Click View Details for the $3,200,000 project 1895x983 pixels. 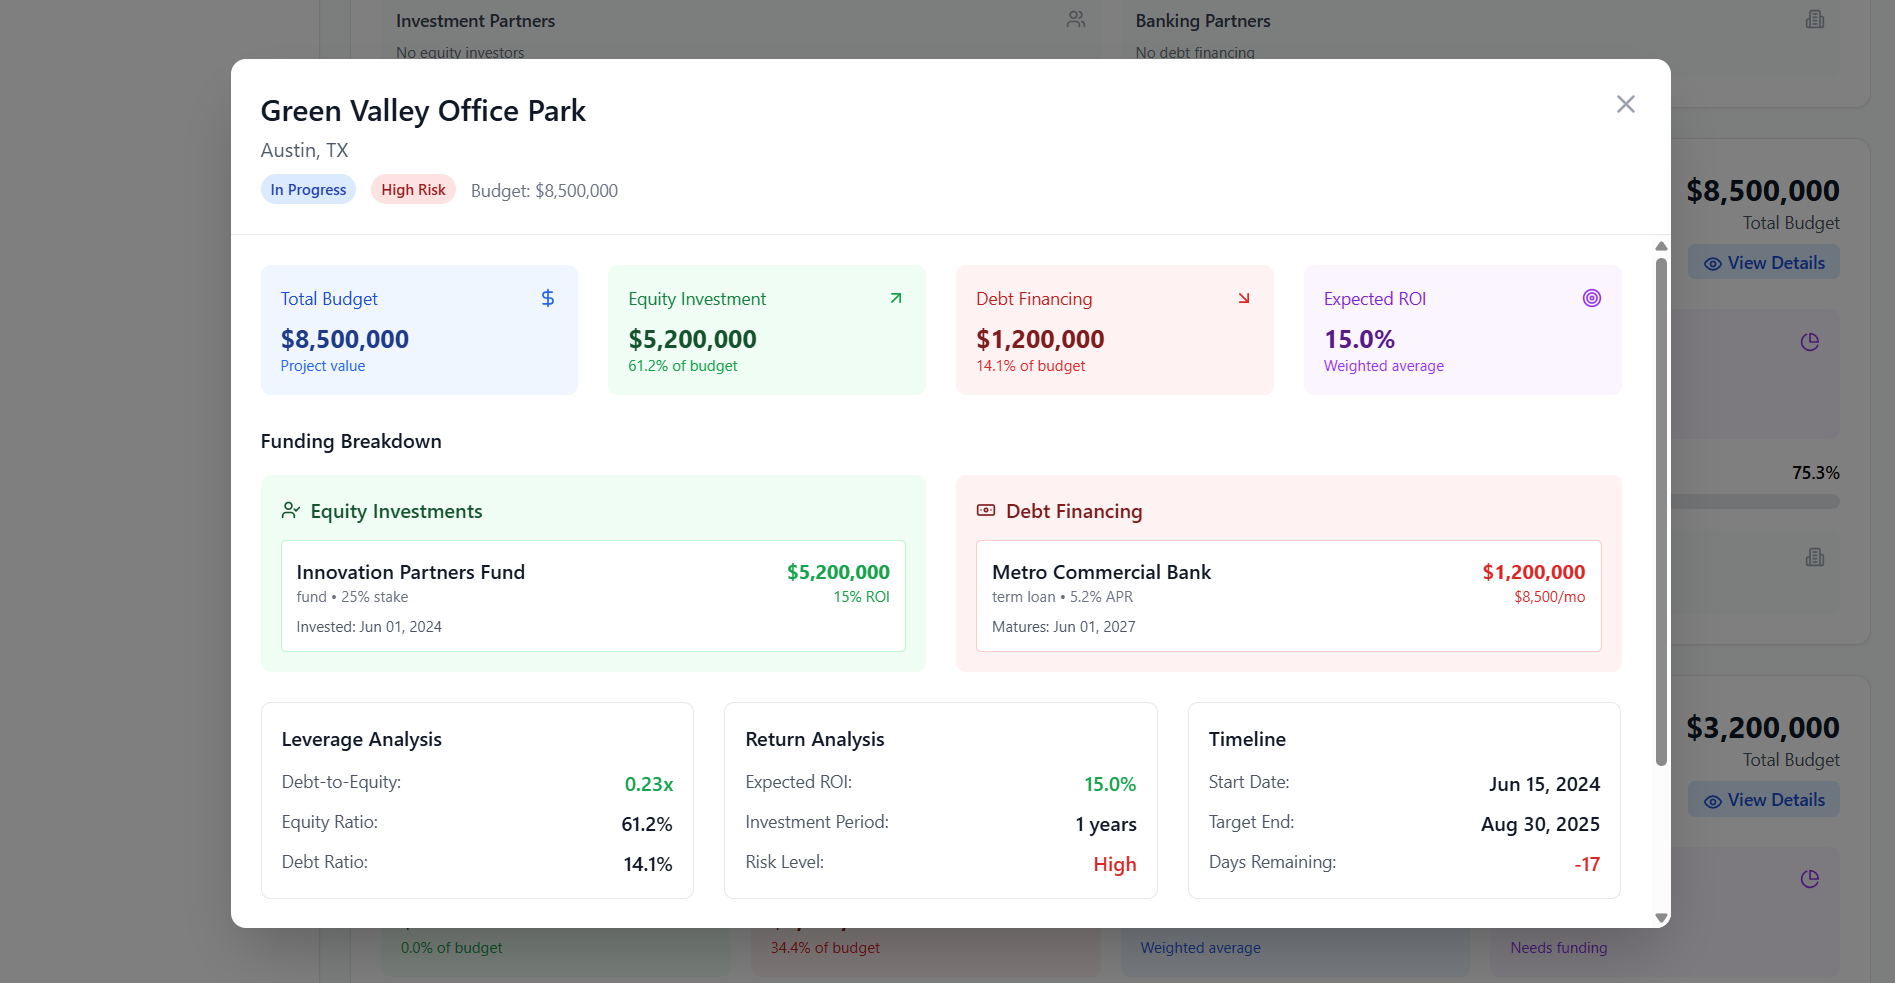tap(1764, 800)
